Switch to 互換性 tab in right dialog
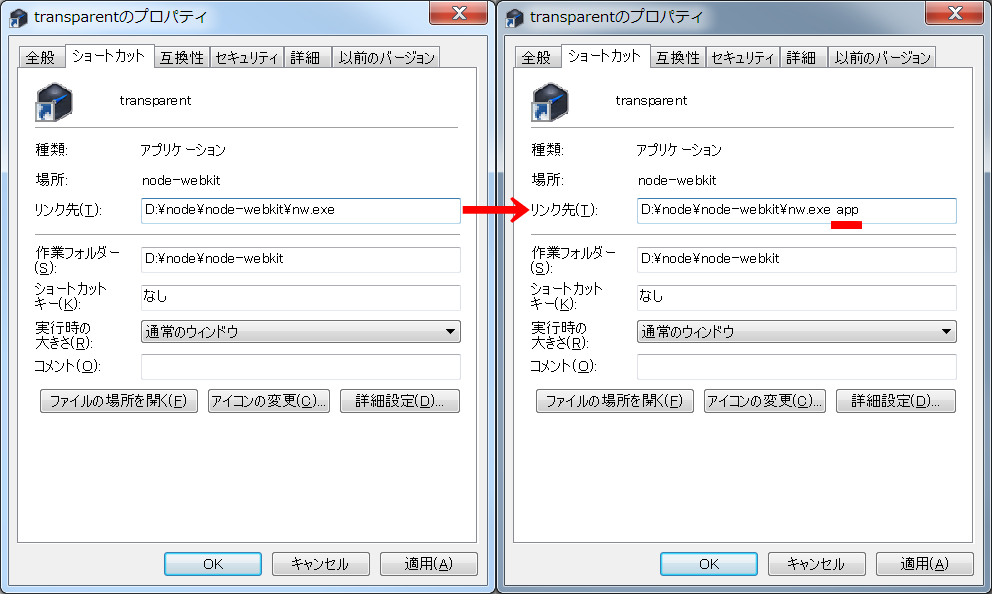The height and width of the screenshot is (594, 992). 679,58
